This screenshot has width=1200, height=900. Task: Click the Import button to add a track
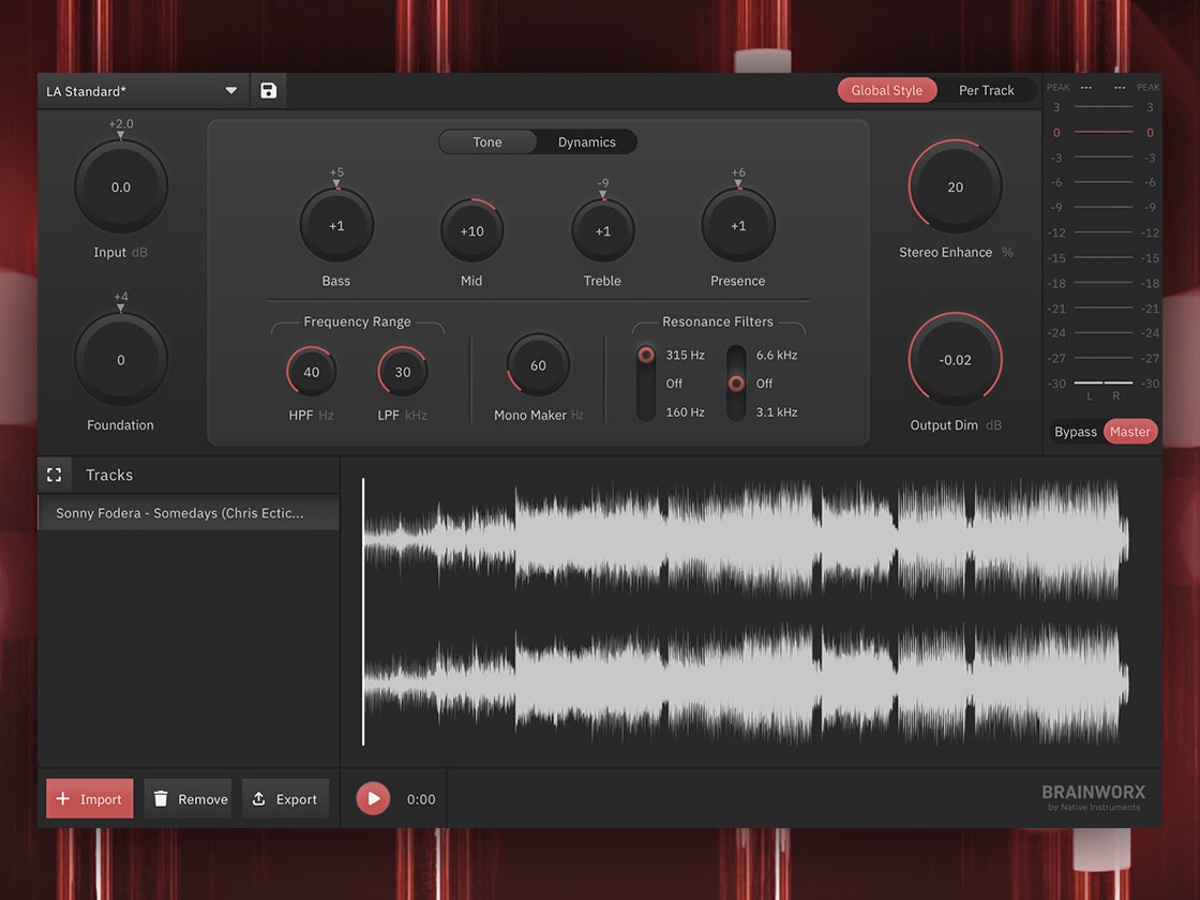89,798
